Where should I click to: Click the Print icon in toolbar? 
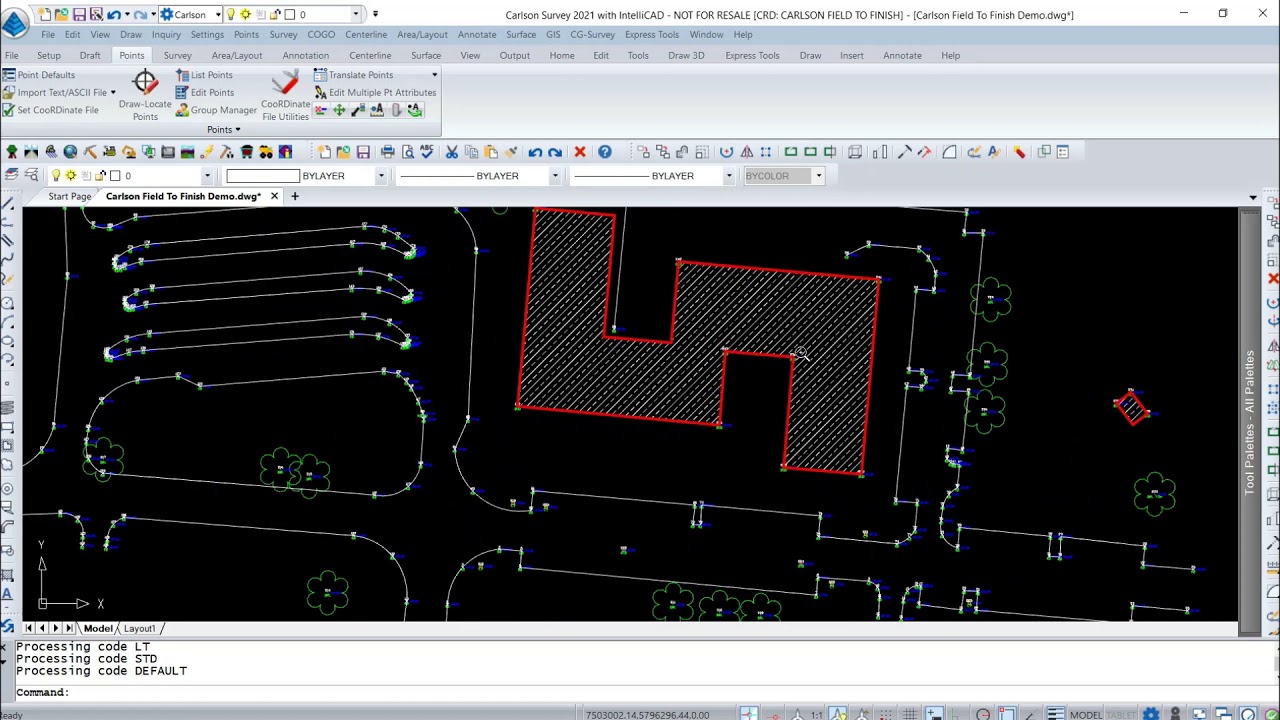click(x=387, y=152)
